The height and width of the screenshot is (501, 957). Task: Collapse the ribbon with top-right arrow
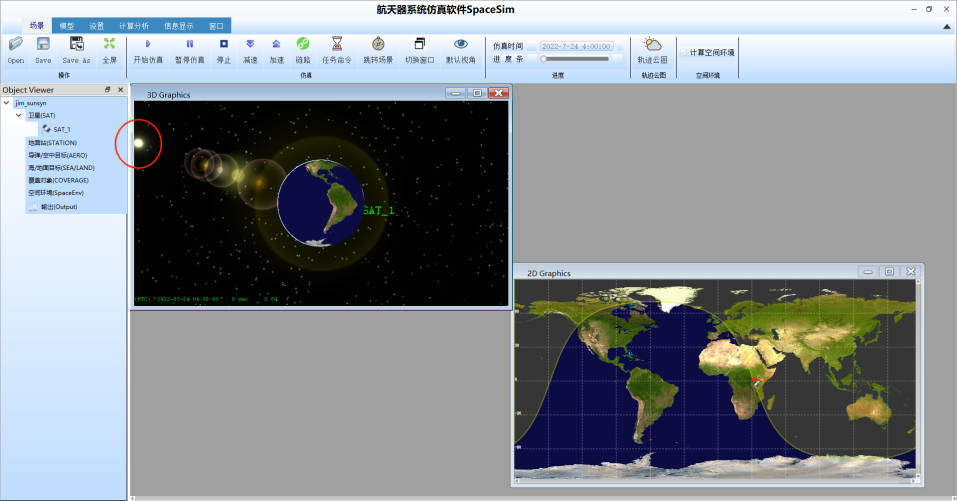[947, 26]
